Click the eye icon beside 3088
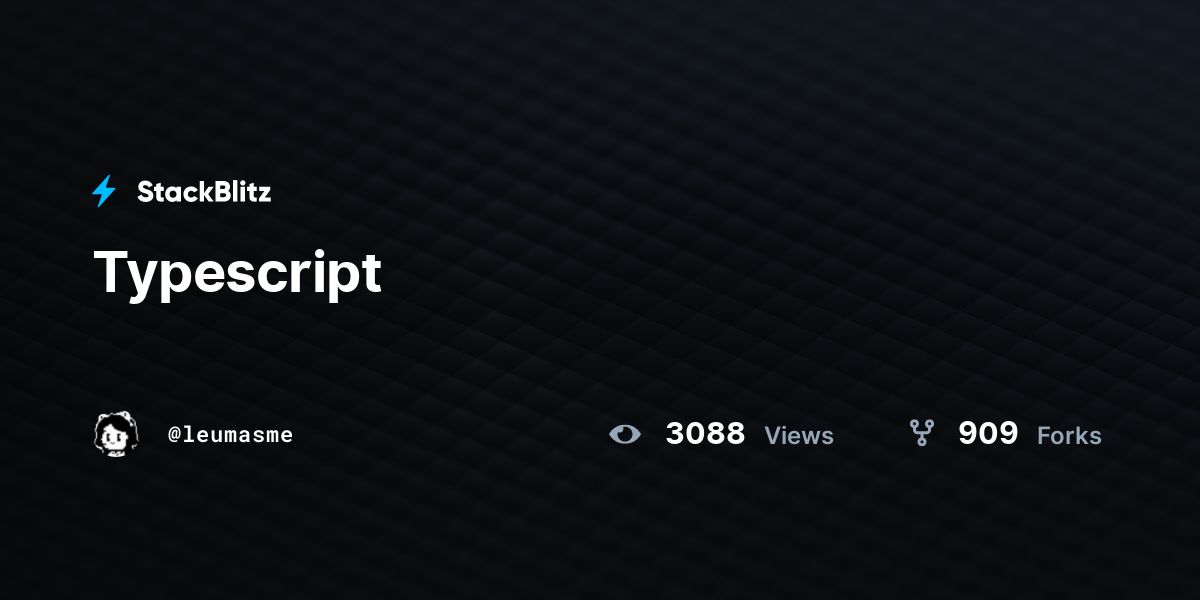Viewport: 1200px width, 600px height. [x=625, y=434]
